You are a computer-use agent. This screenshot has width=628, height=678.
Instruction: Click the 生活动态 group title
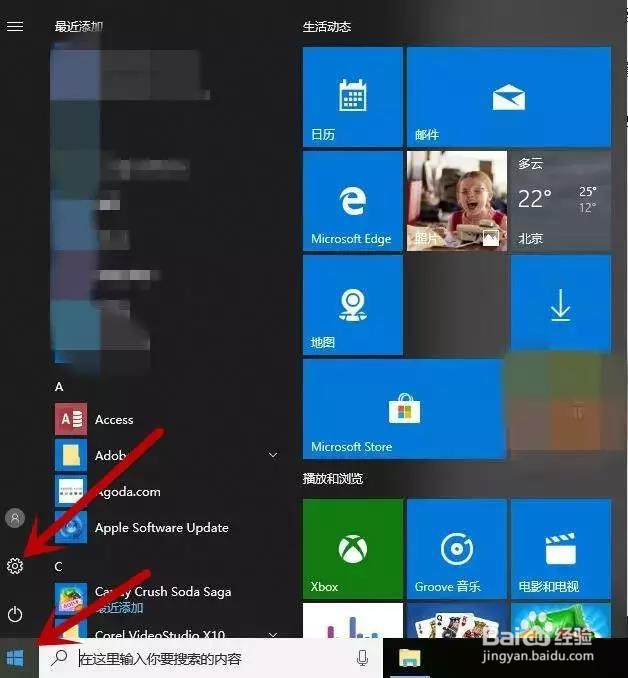[x=327, y=27]
